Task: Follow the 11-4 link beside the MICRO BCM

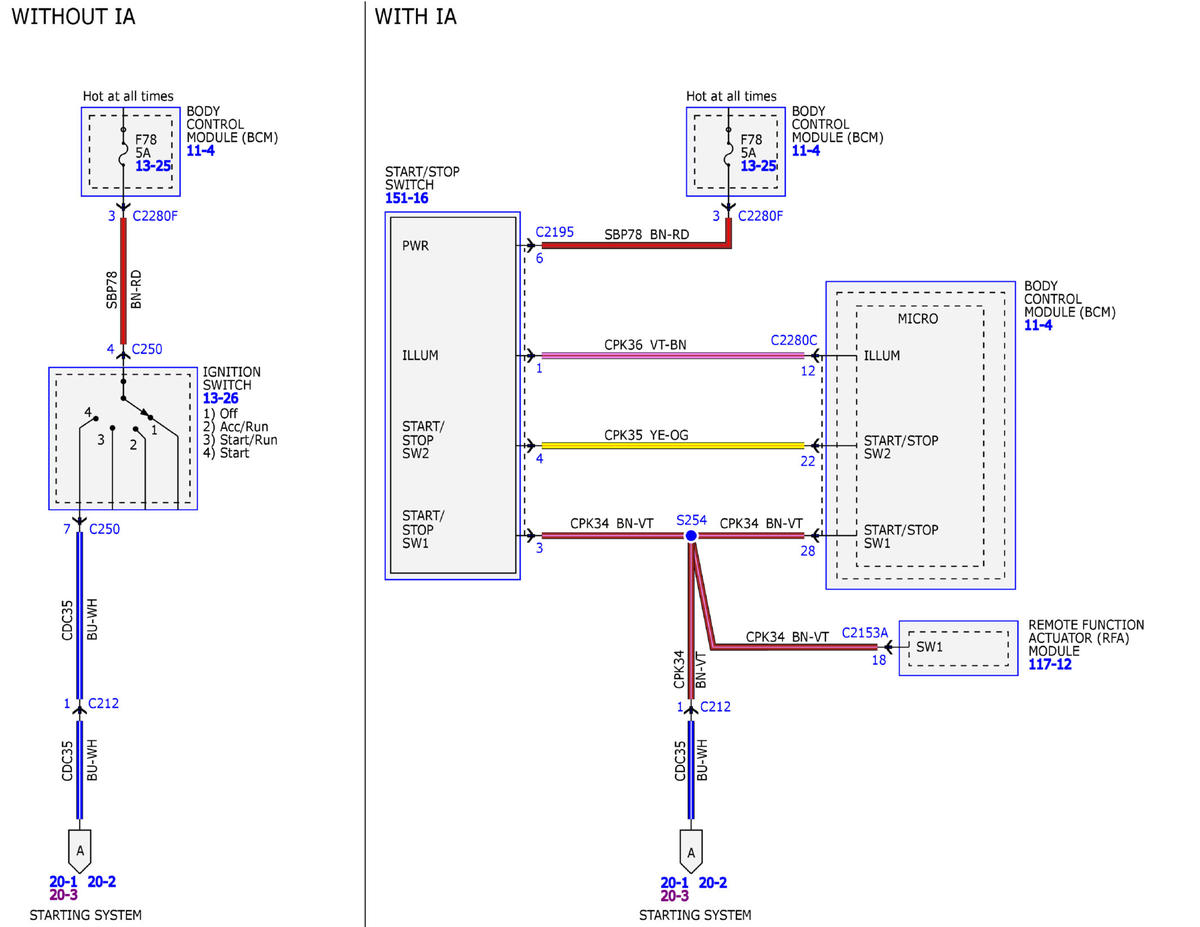Action: tap(1038, 326)
